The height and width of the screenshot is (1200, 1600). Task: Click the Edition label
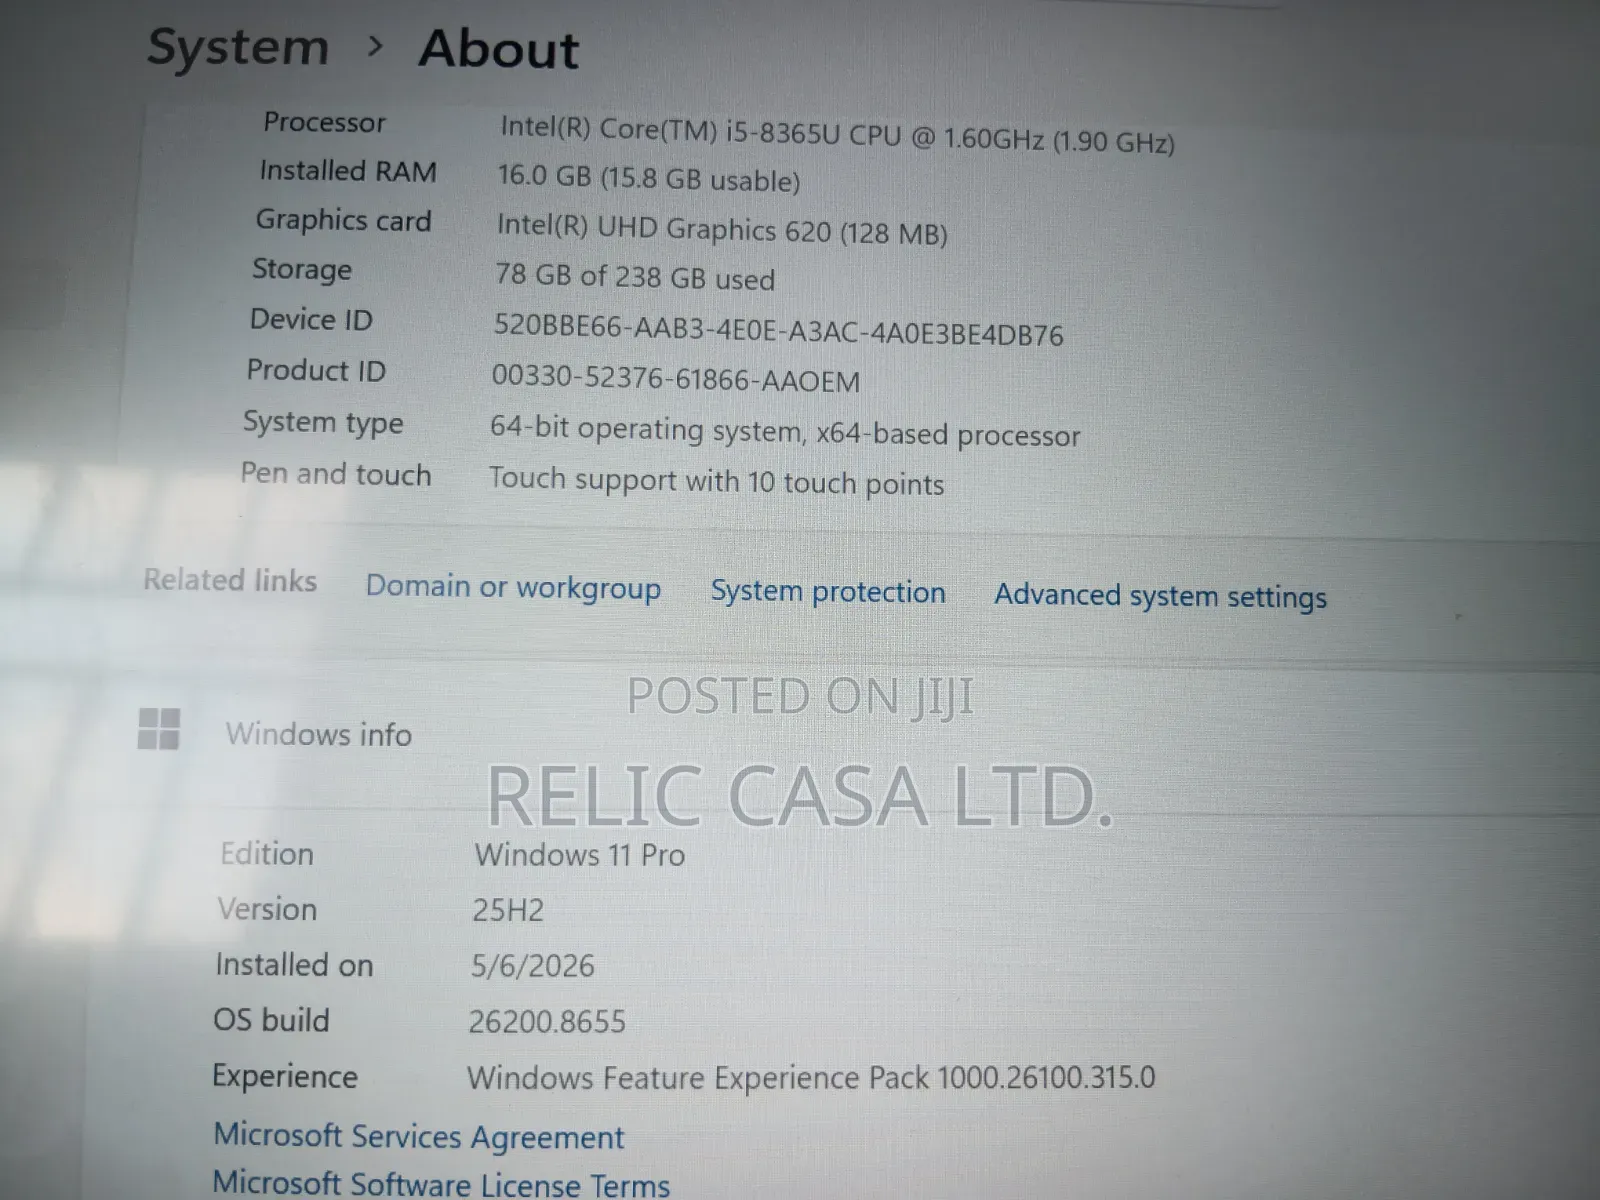click(x=267, y=854)
